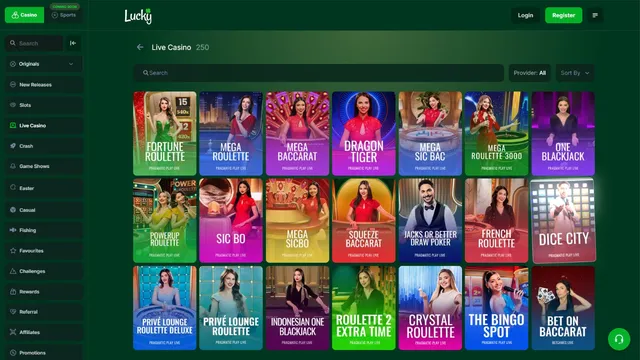The image size is (640, 360).
Task: Click the Easter sidebar icon
Action: point(13,188)
